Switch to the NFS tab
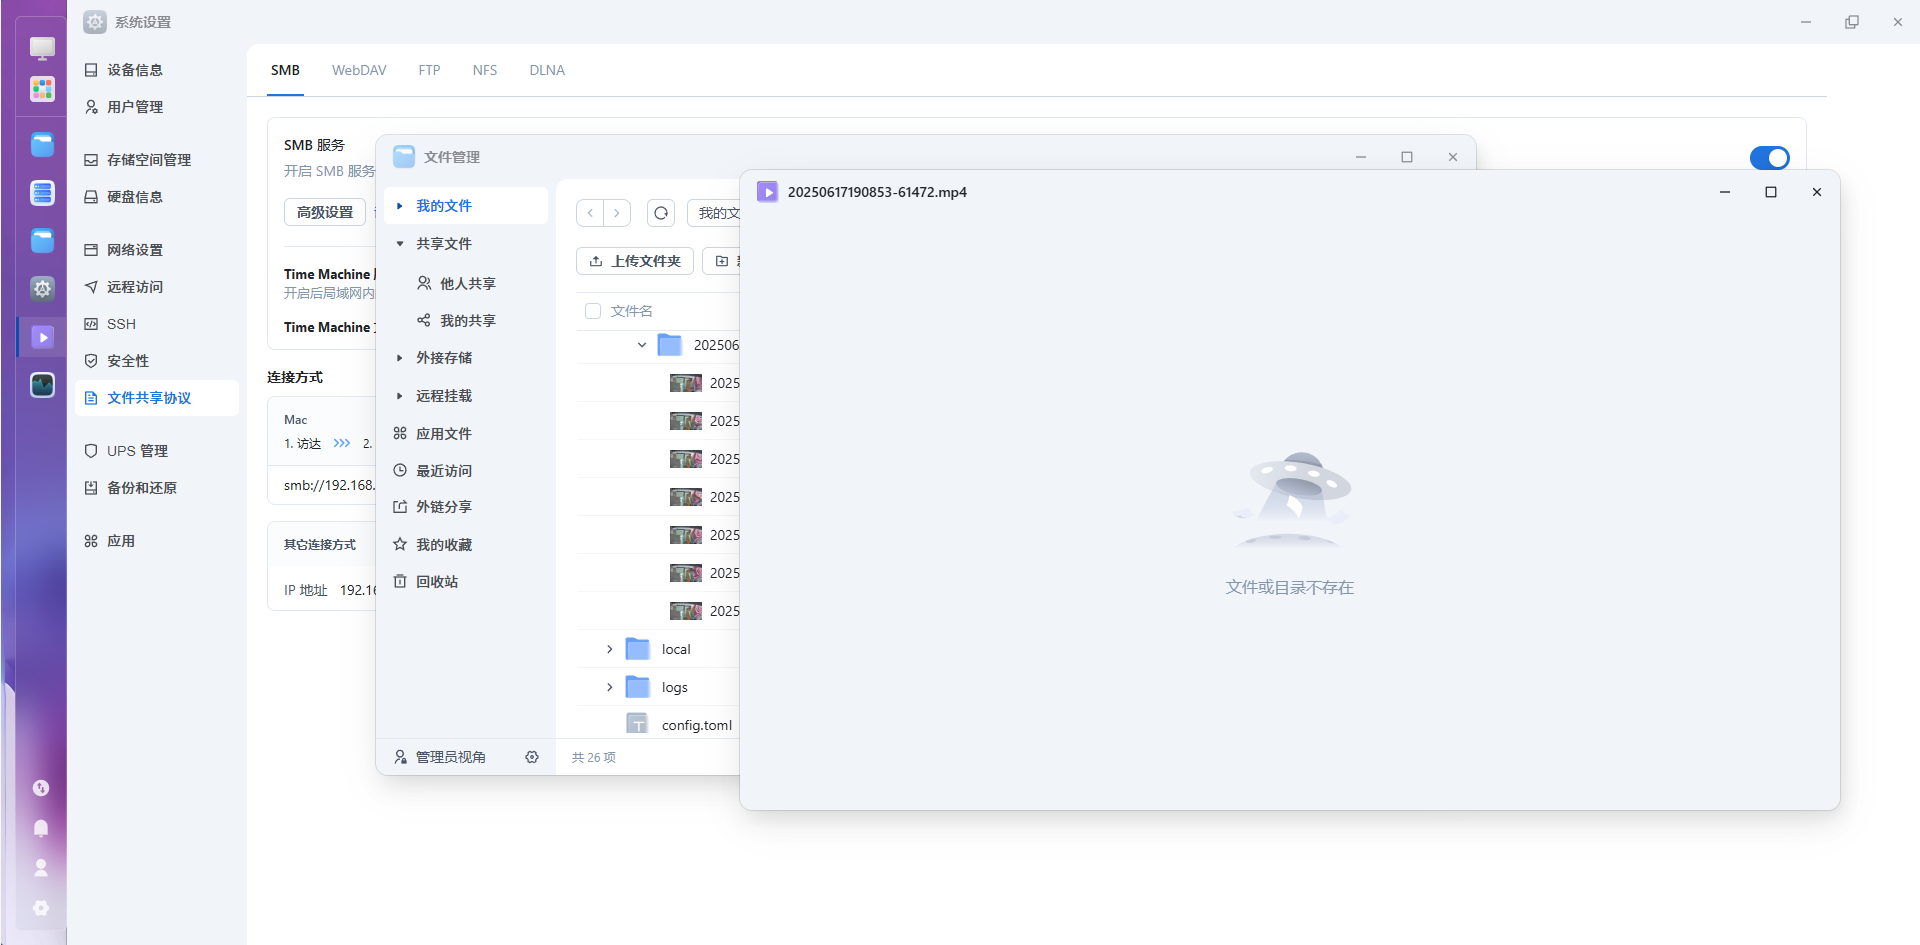 click(485, 70)
